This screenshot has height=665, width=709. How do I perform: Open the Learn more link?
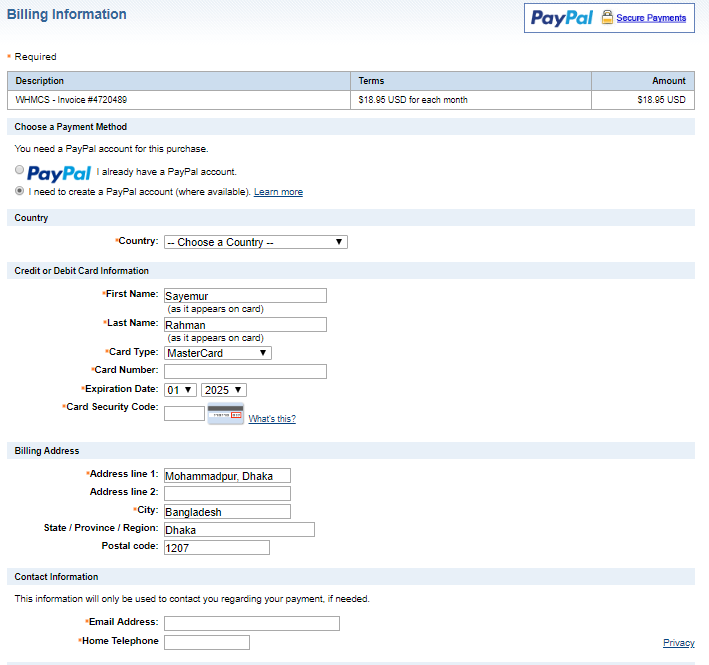(278, 192)
